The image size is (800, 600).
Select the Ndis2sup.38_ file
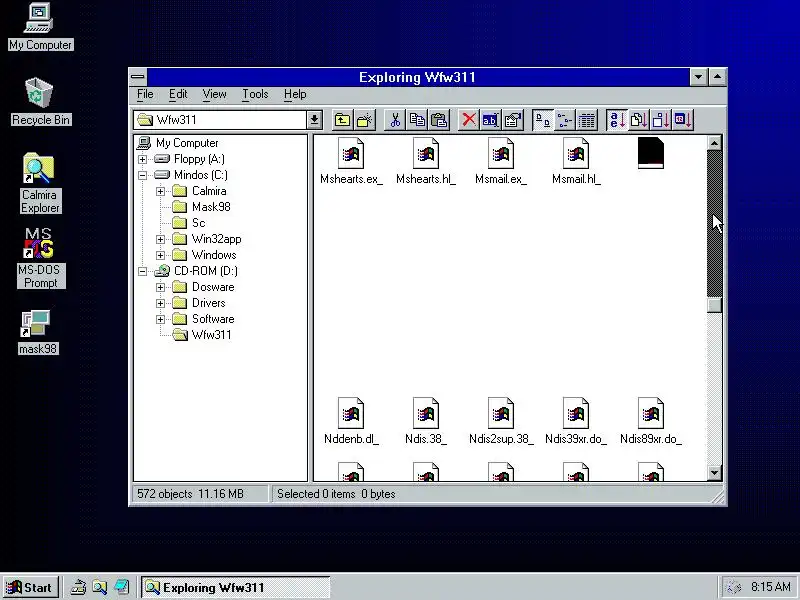(x=501, y=421)
